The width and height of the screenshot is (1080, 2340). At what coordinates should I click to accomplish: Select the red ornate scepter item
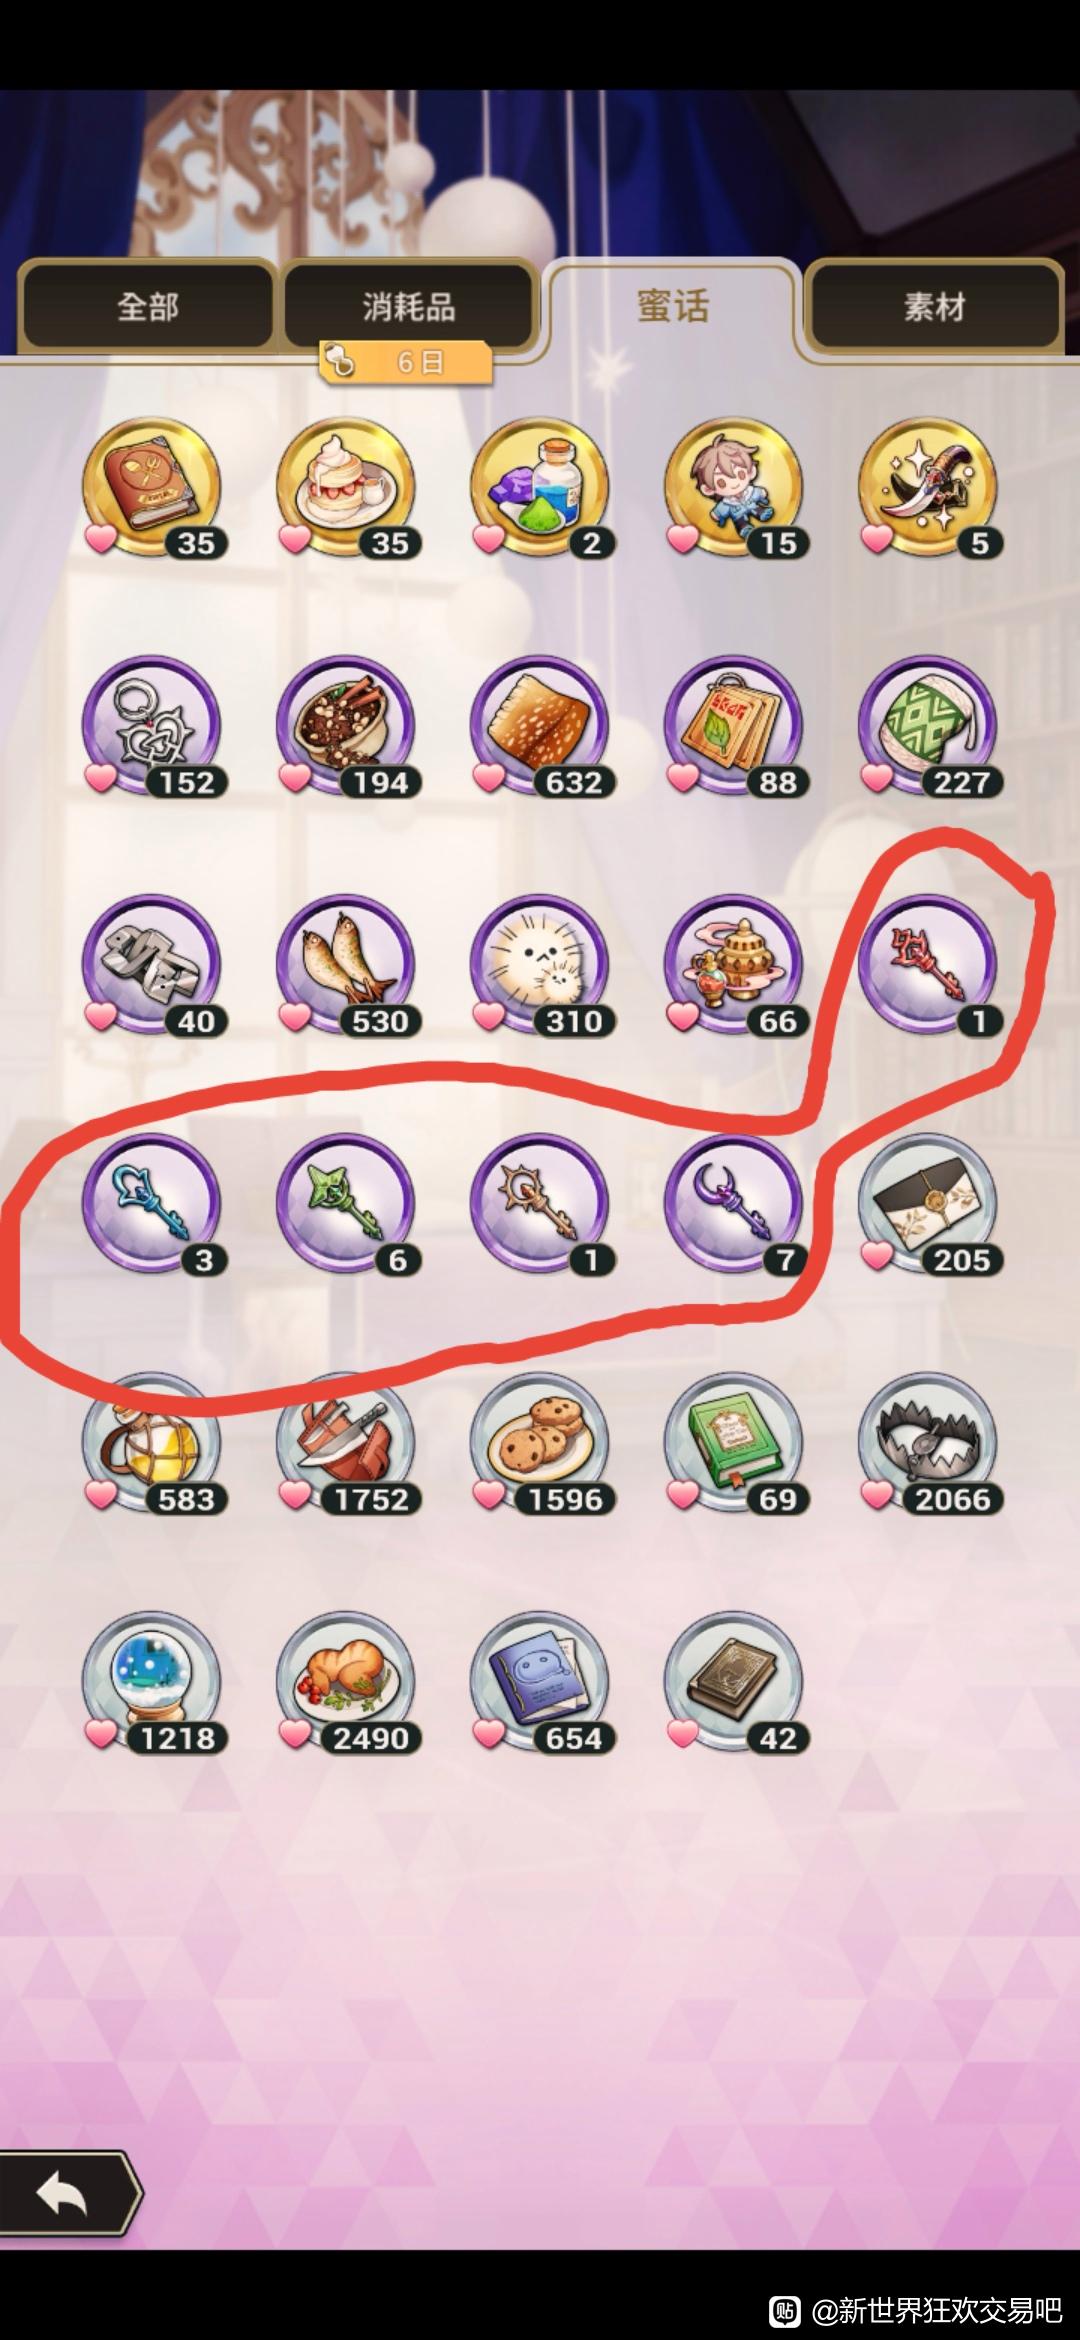pos(928,965)
